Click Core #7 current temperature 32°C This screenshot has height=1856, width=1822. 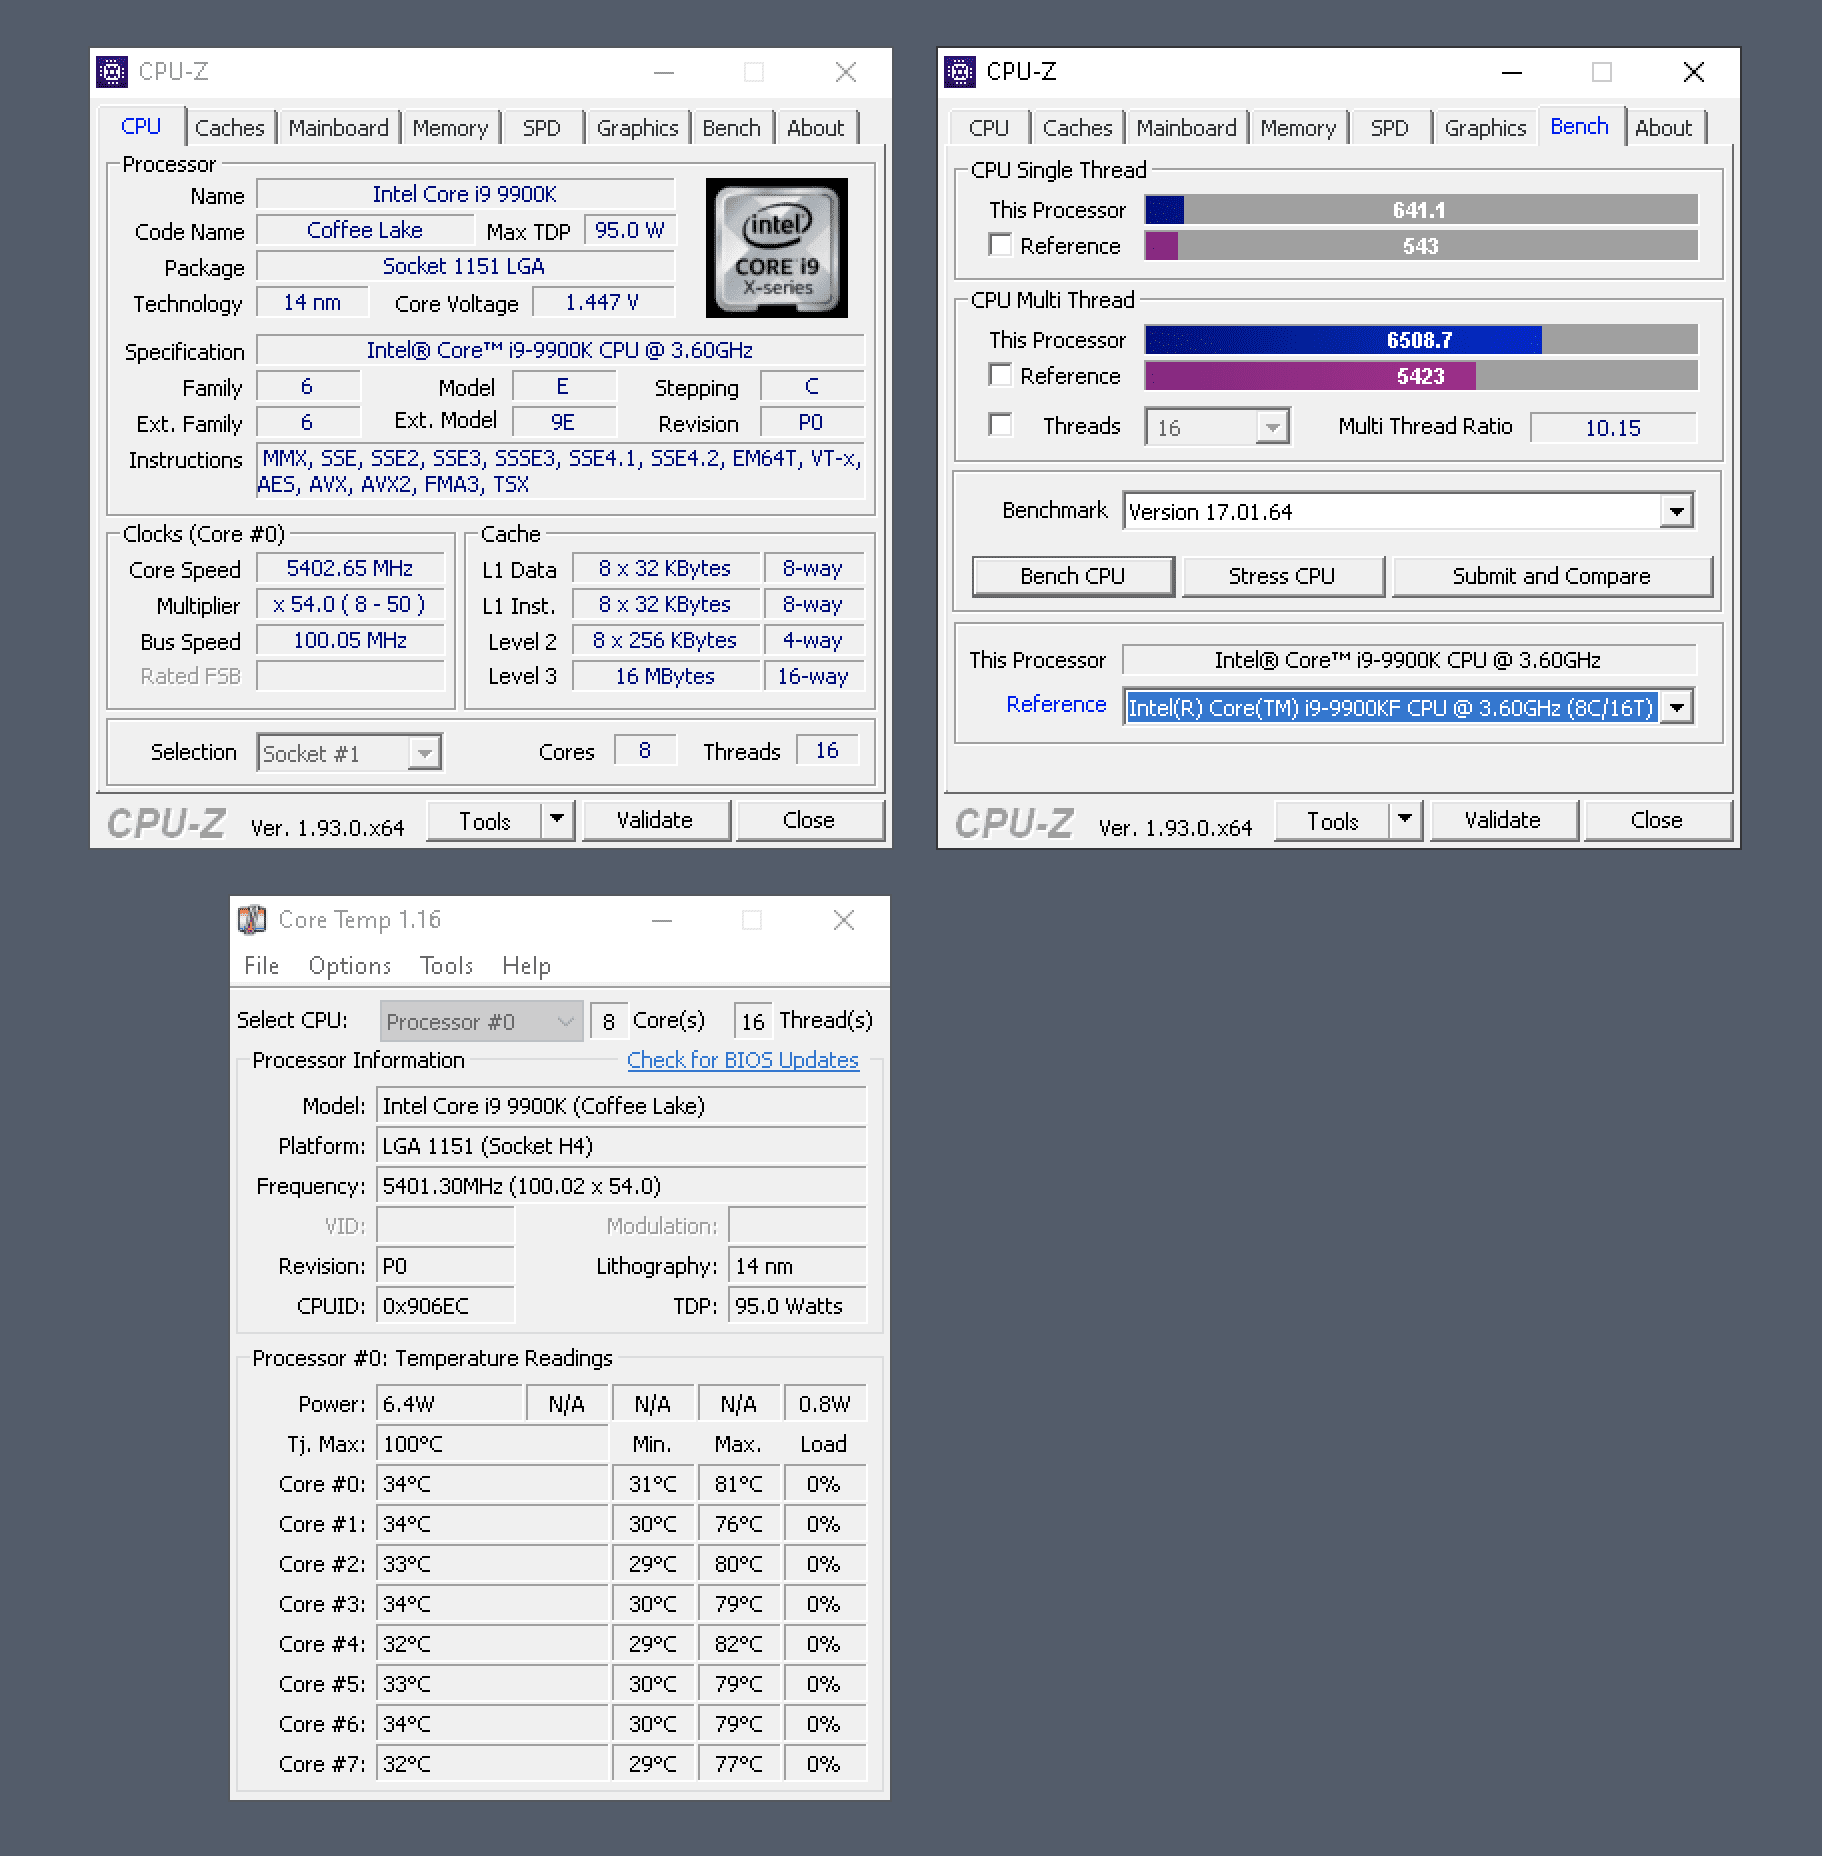click(492, 1764)
